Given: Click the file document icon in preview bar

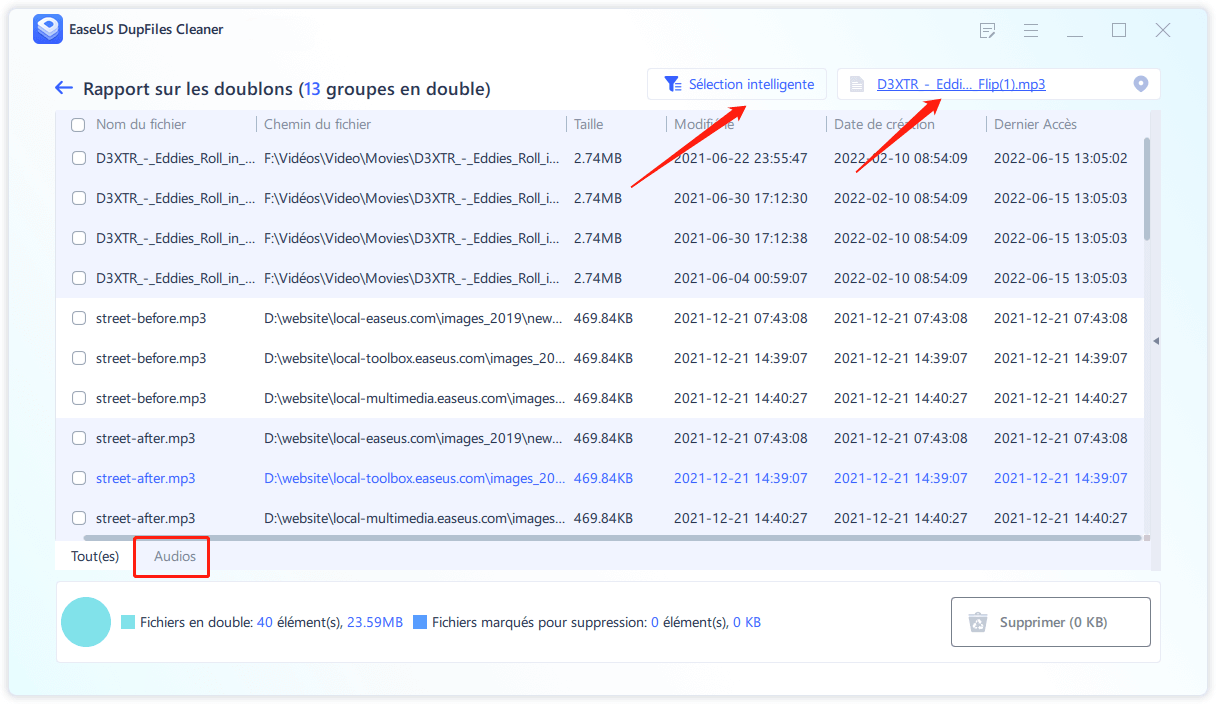Looking at the screenshot, I should [x=856, y=84].
